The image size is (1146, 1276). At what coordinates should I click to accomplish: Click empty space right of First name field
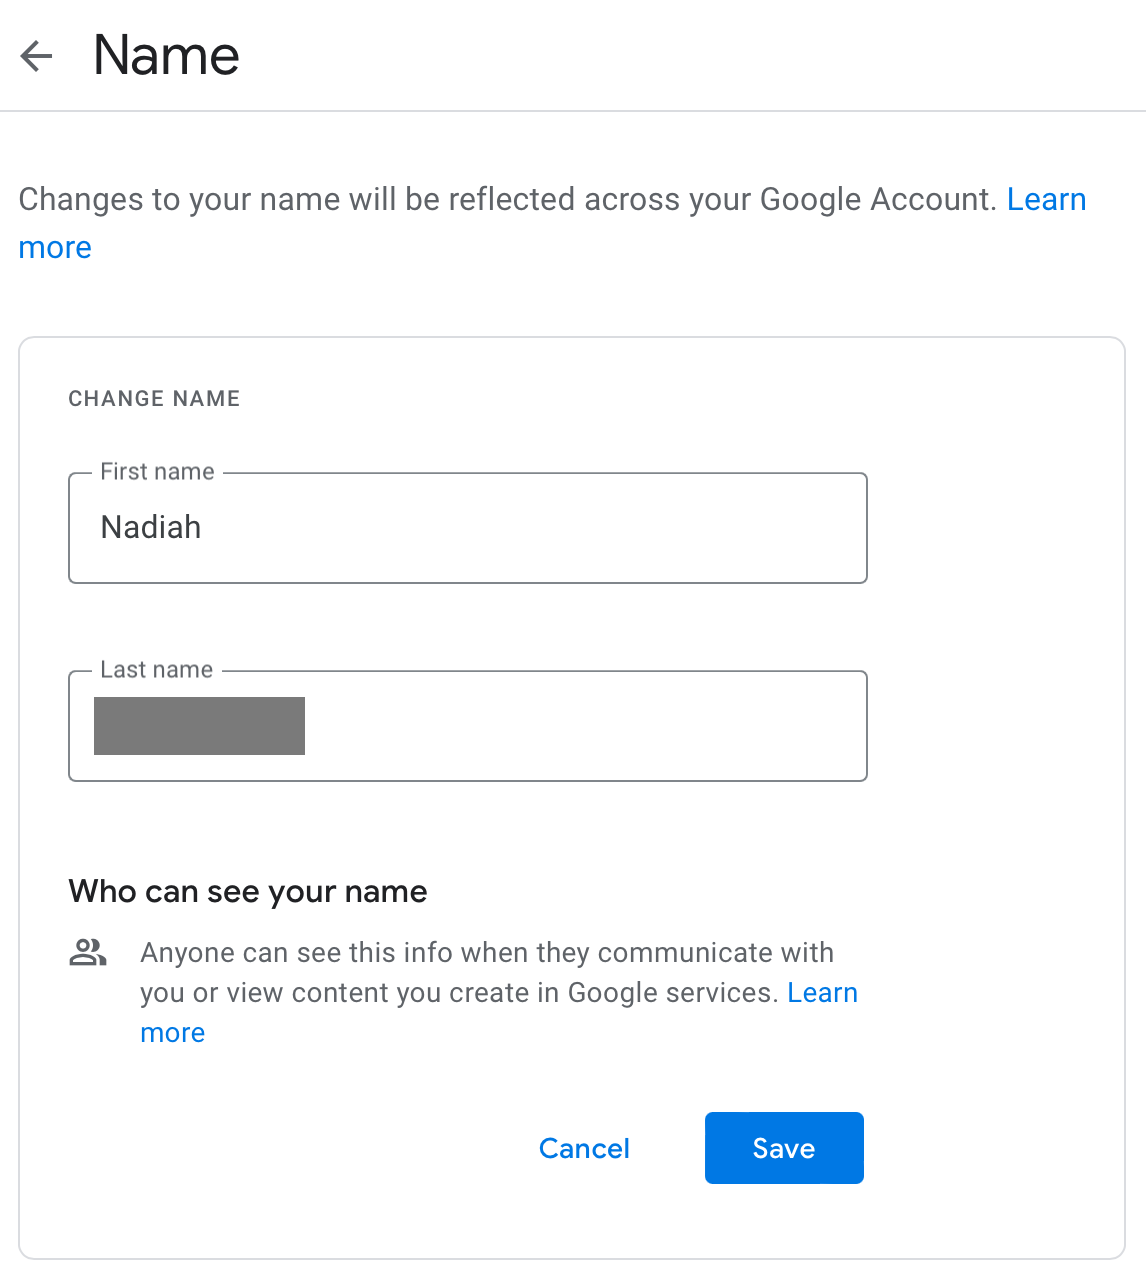click(x=990, y=528)
